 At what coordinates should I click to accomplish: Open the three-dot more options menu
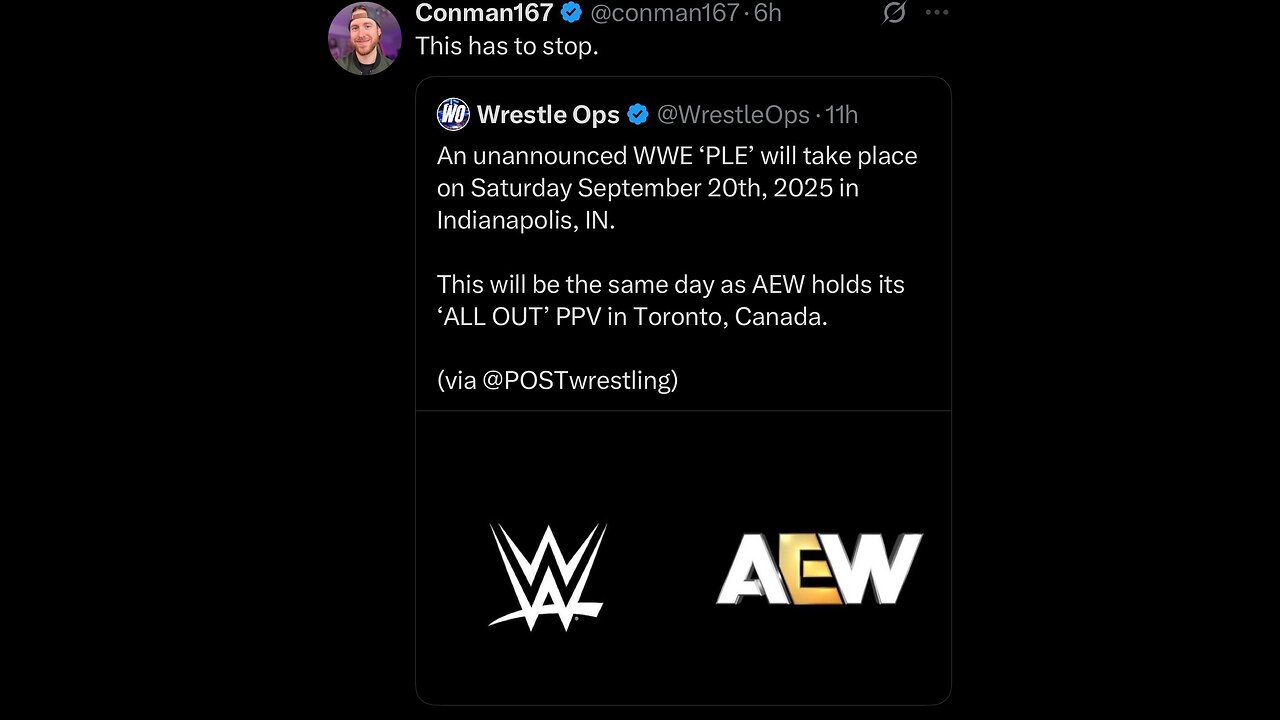936,13
